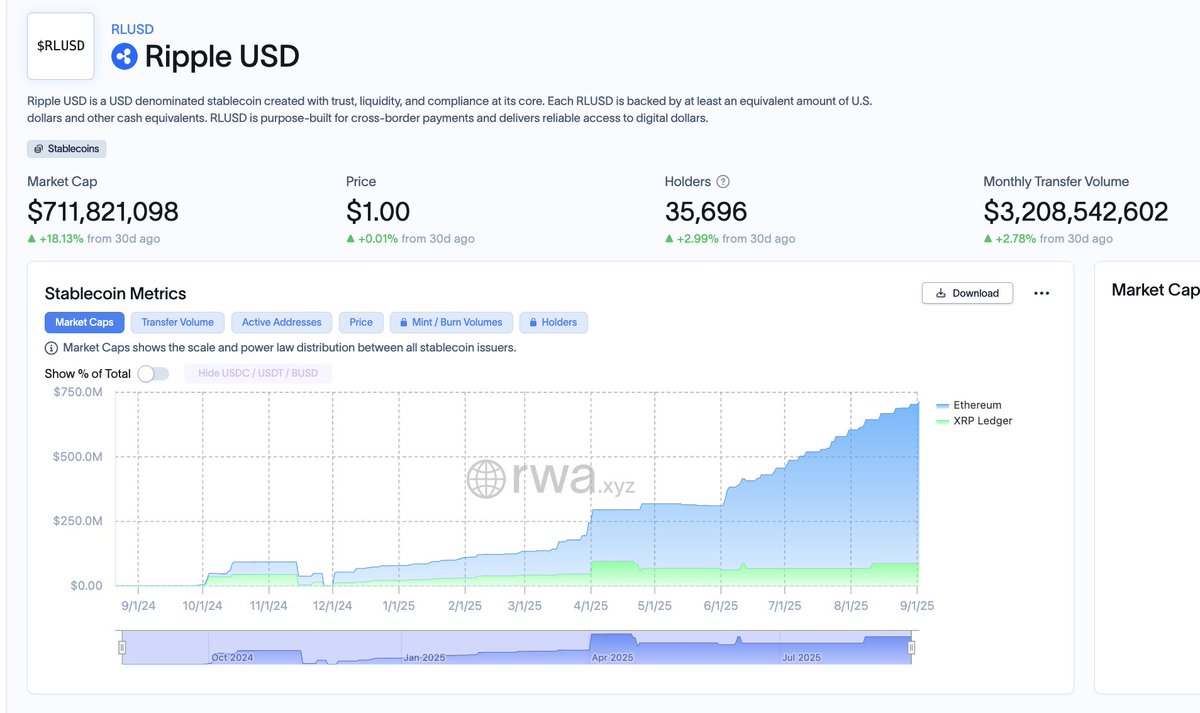Open the locked Holders metric tab
1200x713 pixels.
pos(554,322)
